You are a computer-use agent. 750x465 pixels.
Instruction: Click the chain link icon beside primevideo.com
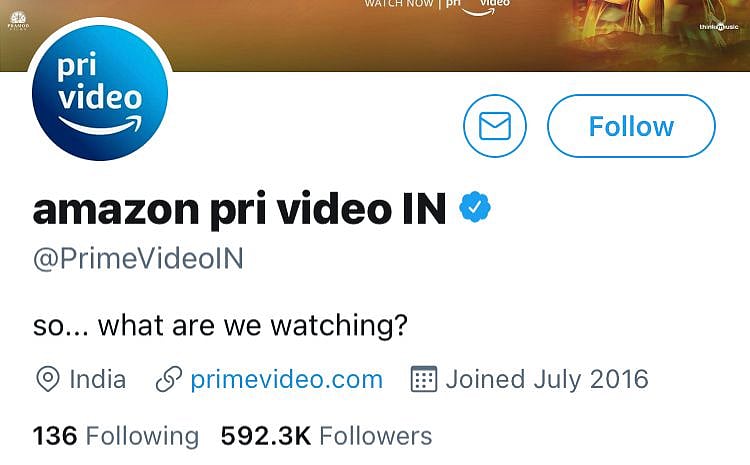click(x=169, y=379)
